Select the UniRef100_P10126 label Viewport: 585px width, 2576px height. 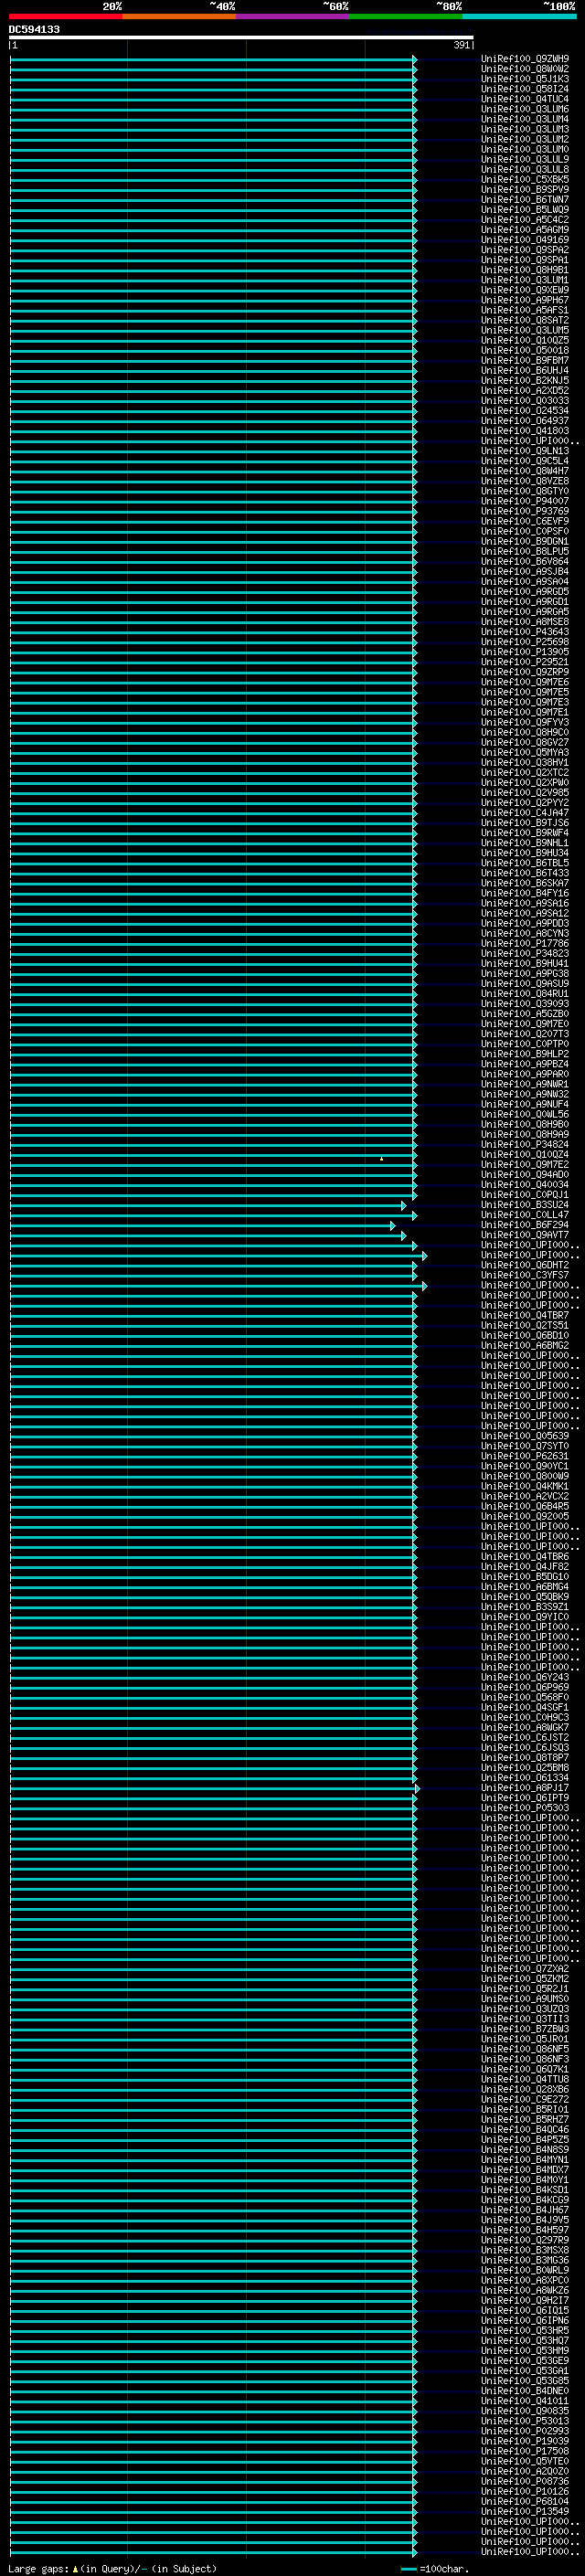(x=525, y=2491)
